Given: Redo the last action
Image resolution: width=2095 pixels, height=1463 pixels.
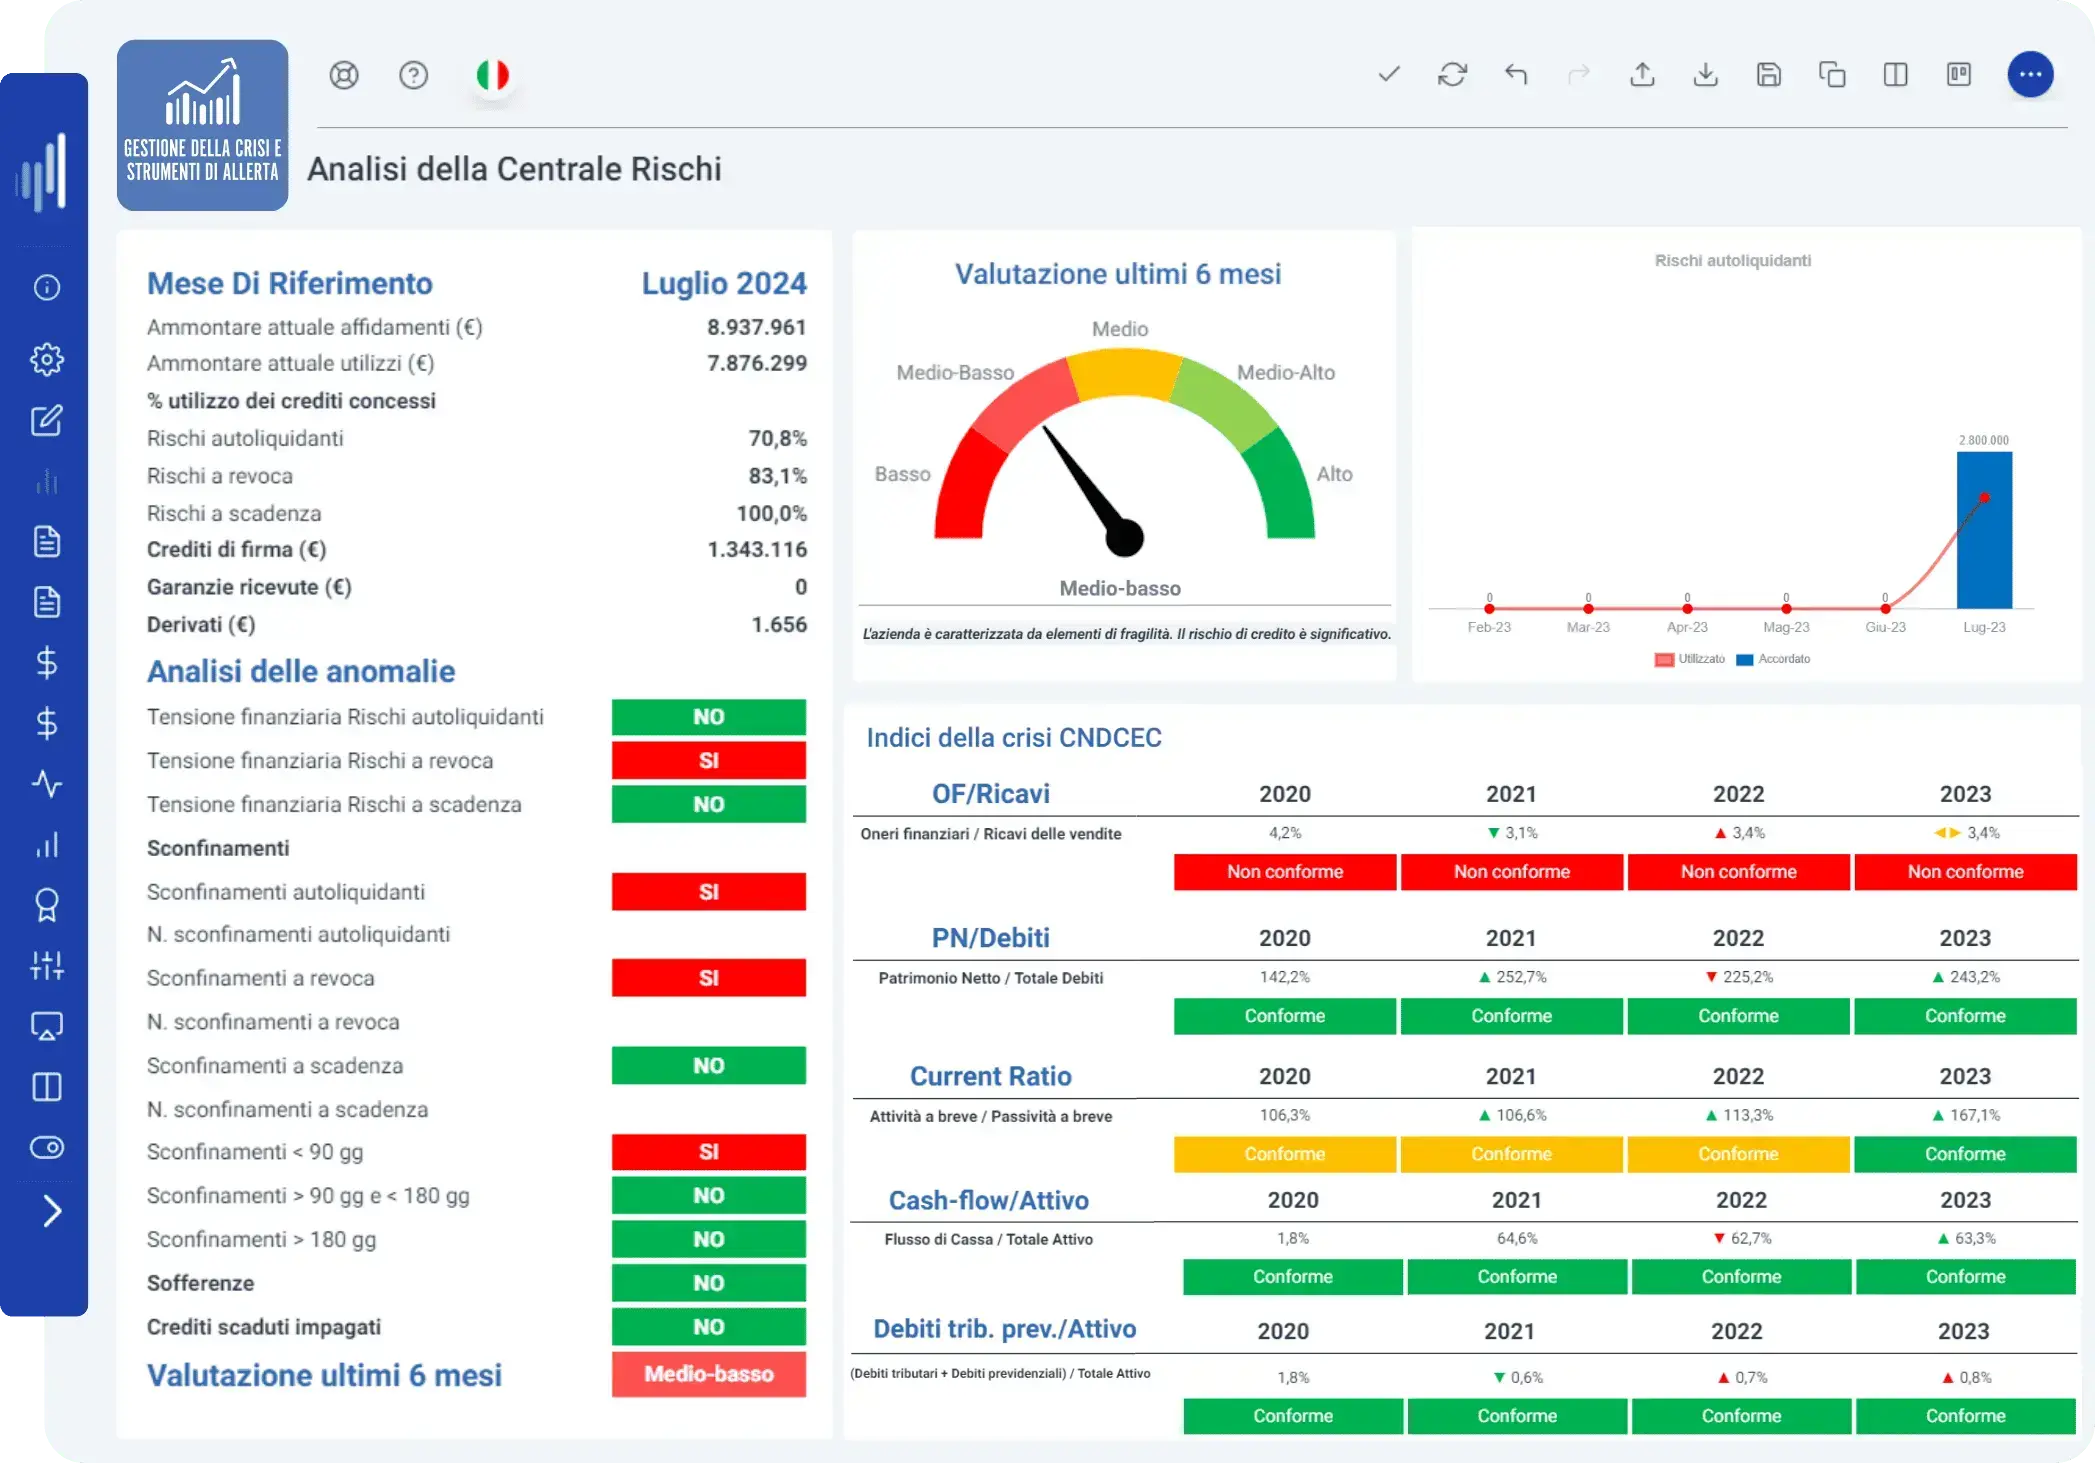Looking at the screenshot, I should [x=1579, y=74].
